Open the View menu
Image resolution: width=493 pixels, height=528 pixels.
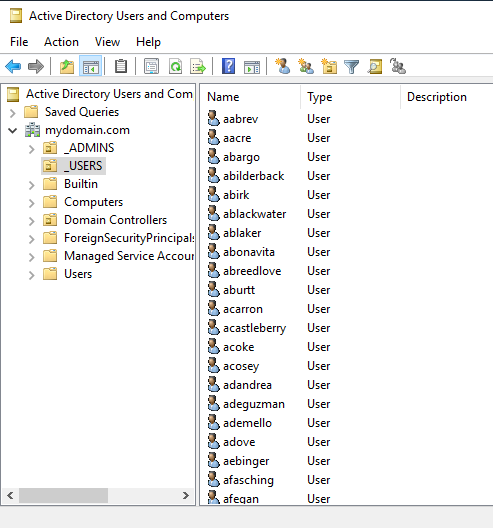point(107,42)
